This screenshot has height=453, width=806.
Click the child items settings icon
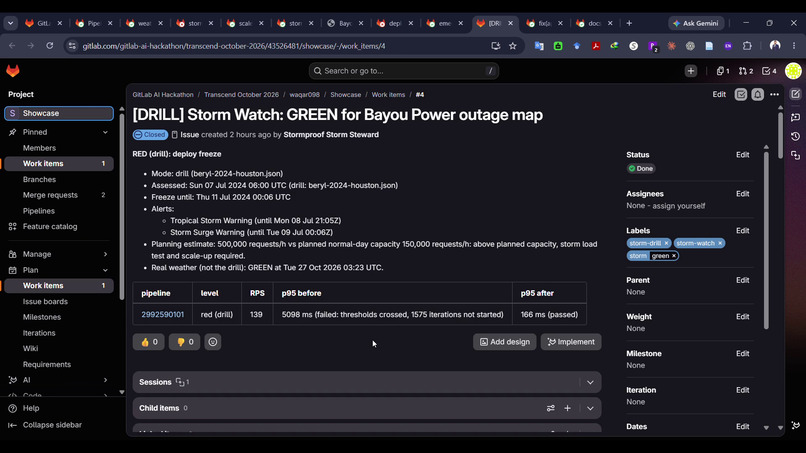pos(551,408)
